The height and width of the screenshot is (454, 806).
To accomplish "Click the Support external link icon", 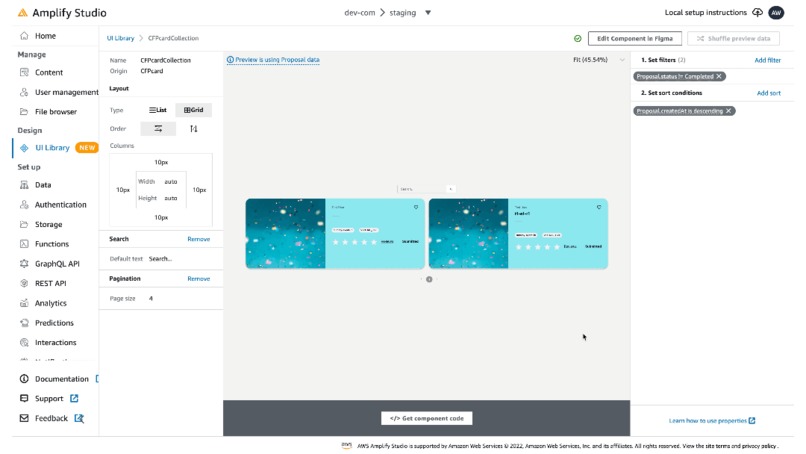I will 74,398.
